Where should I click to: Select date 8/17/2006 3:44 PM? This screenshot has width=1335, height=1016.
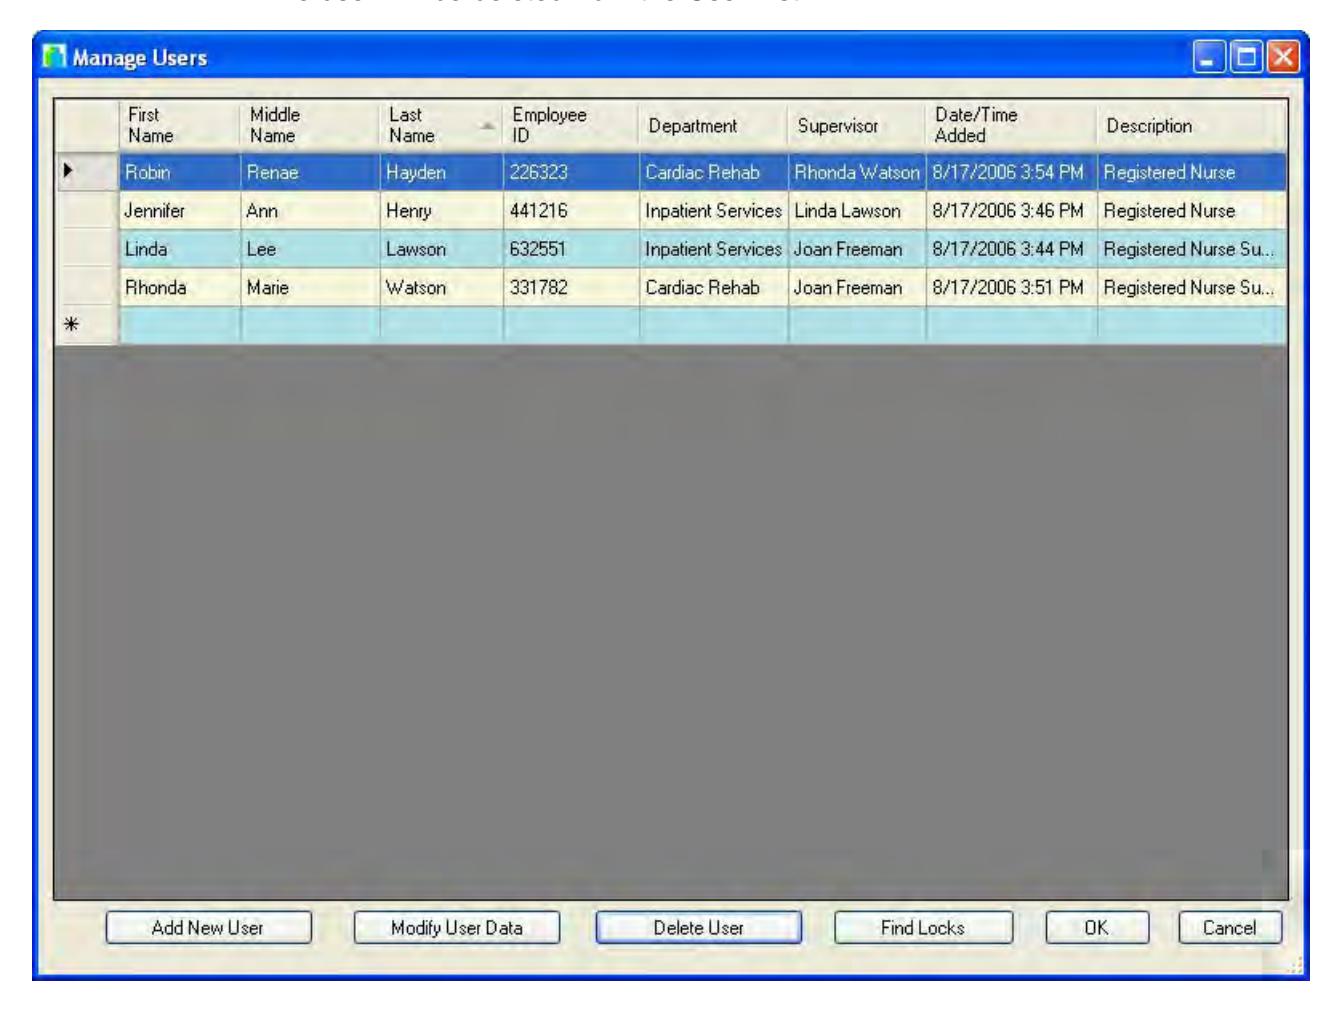point(1012,249)
